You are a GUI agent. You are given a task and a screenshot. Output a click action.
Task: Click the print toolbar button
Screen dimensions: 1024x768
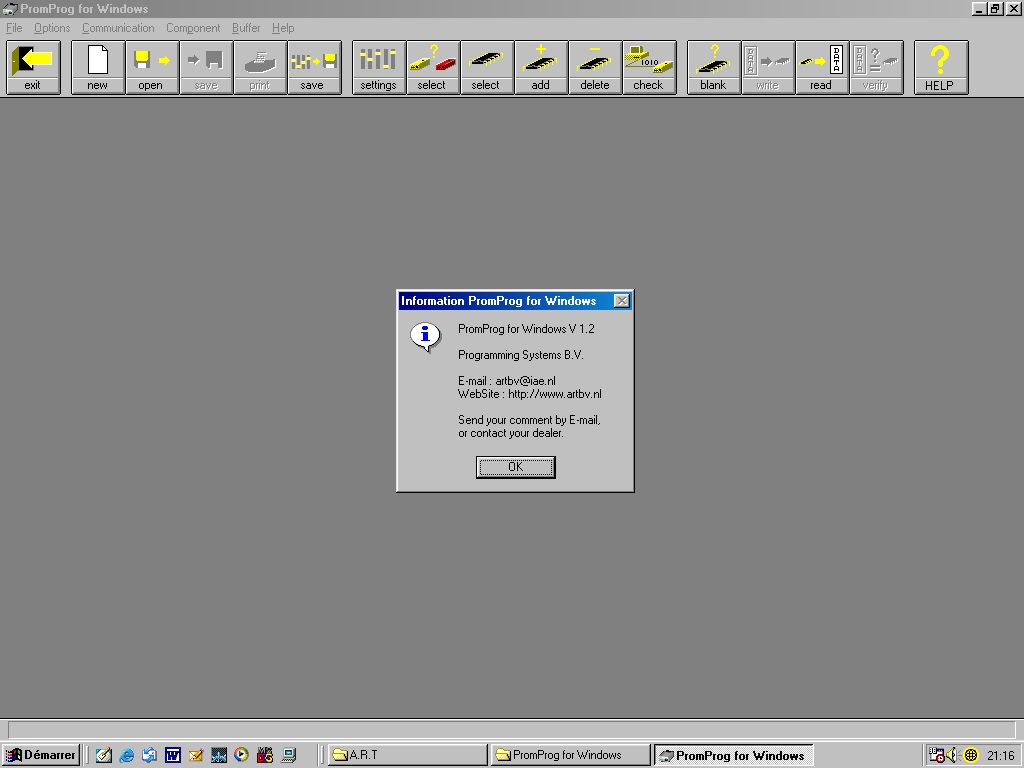tap(260, 67)
